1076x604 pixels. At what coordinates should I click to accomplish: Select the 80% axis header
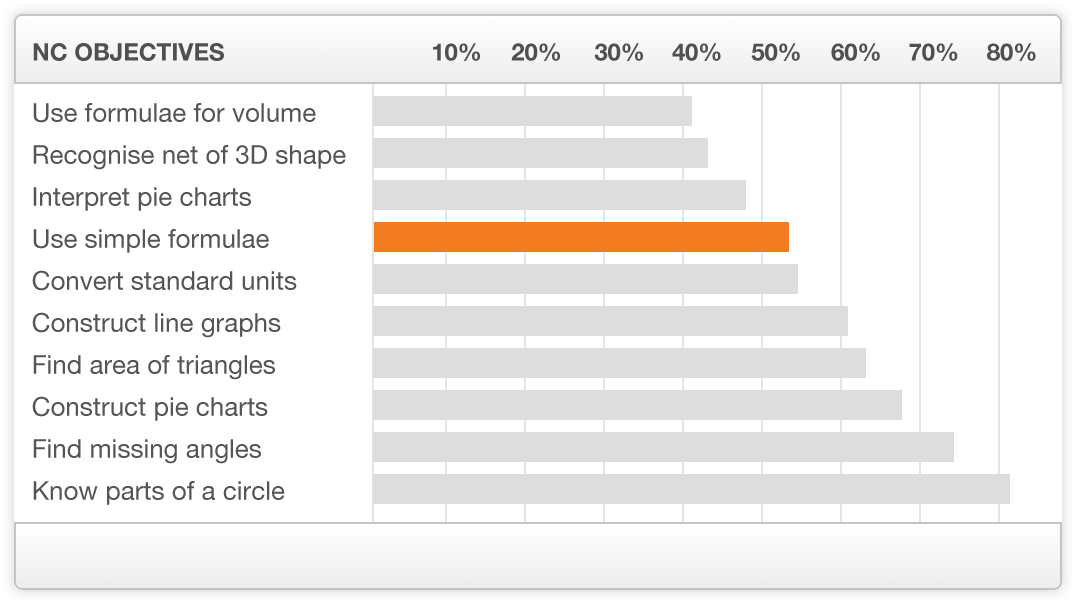[1011, 53]
